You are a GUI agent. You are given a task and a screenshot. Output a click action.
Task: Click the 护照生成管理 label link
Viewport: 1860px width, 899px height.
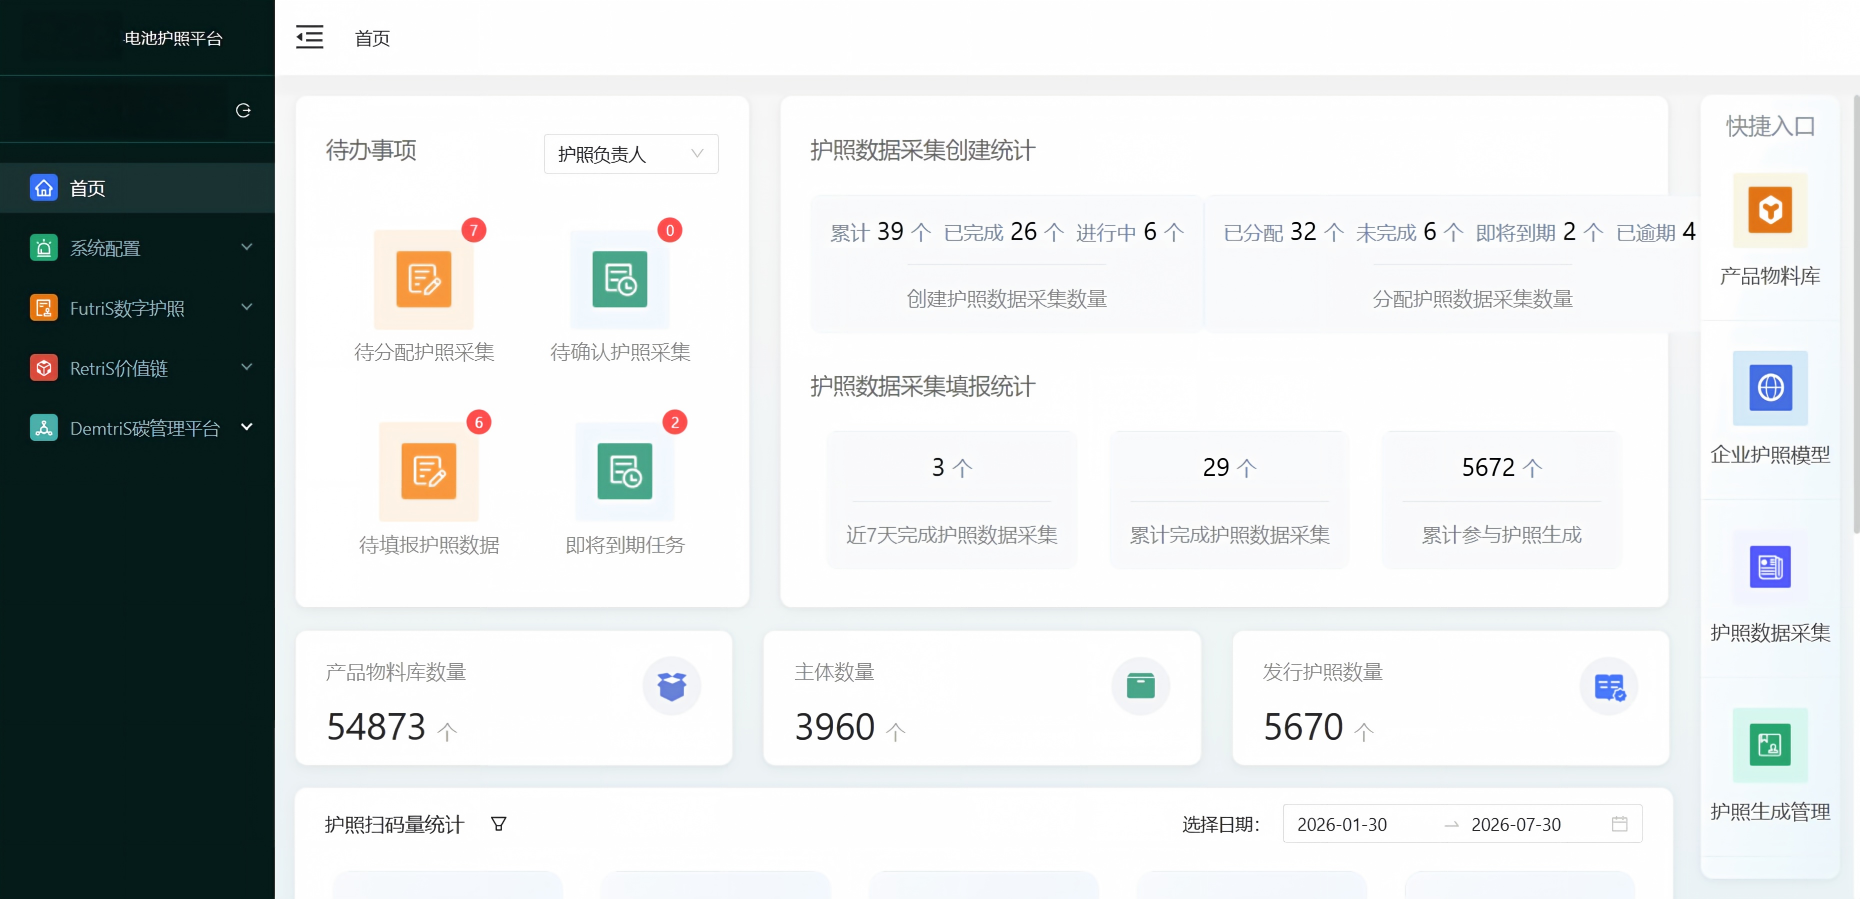1770,812
